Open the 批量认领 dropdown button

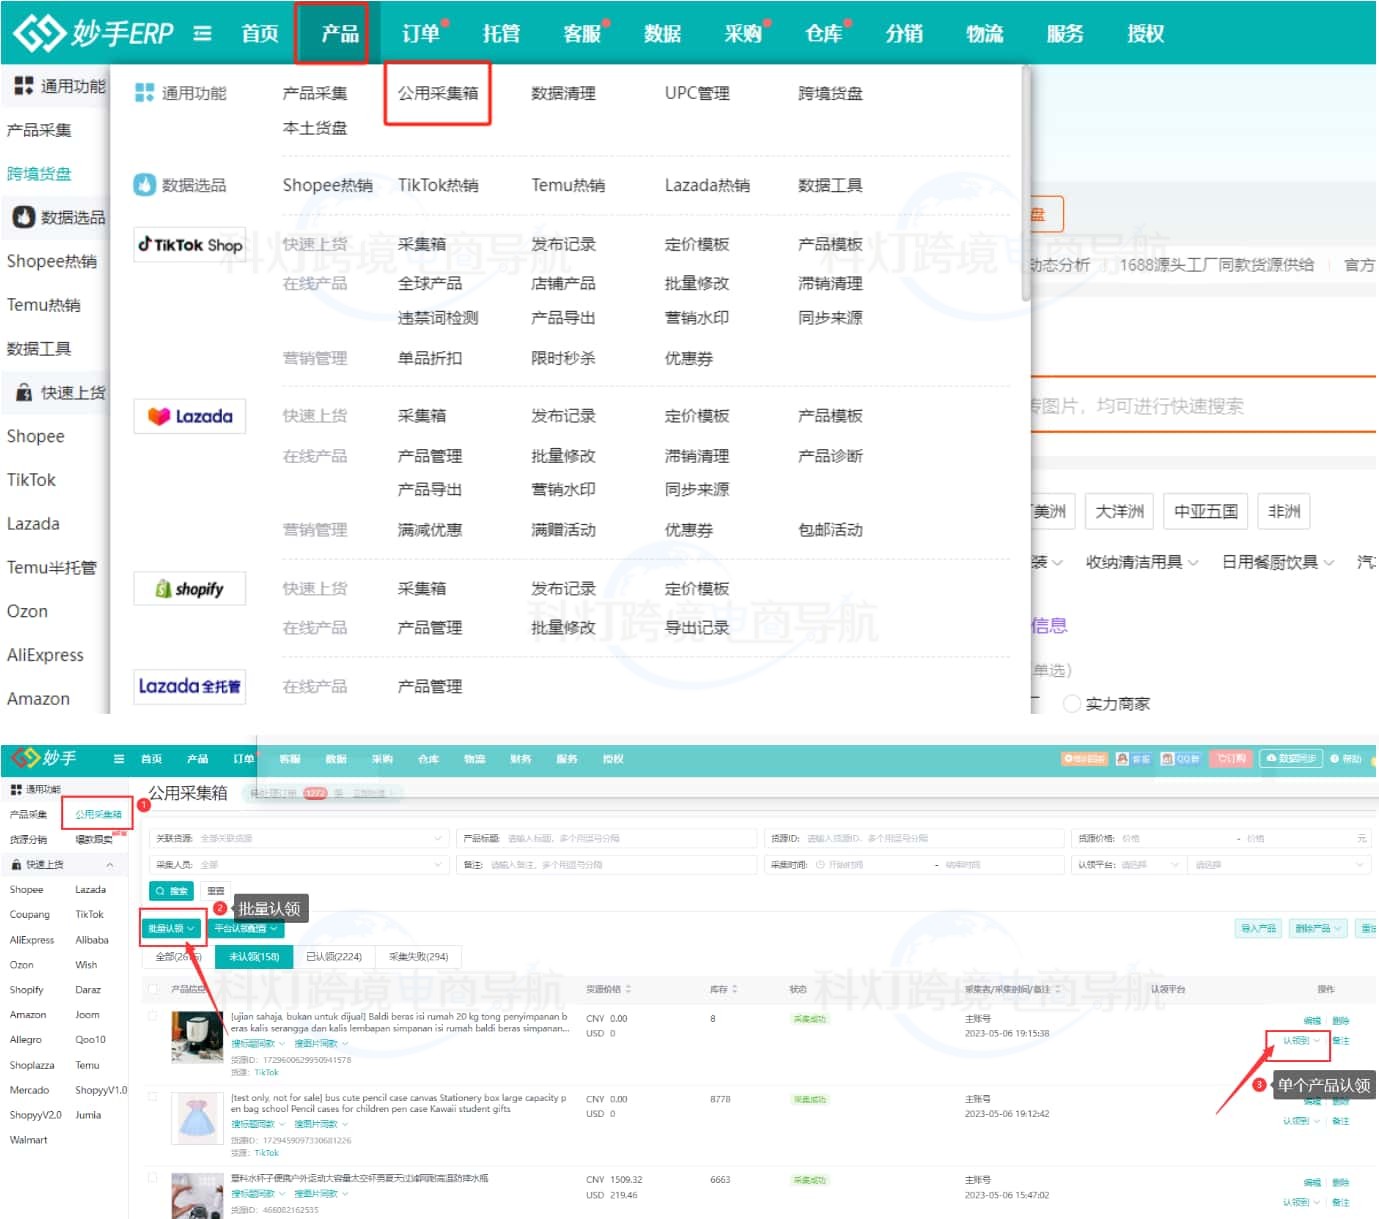tap(171, 929)
